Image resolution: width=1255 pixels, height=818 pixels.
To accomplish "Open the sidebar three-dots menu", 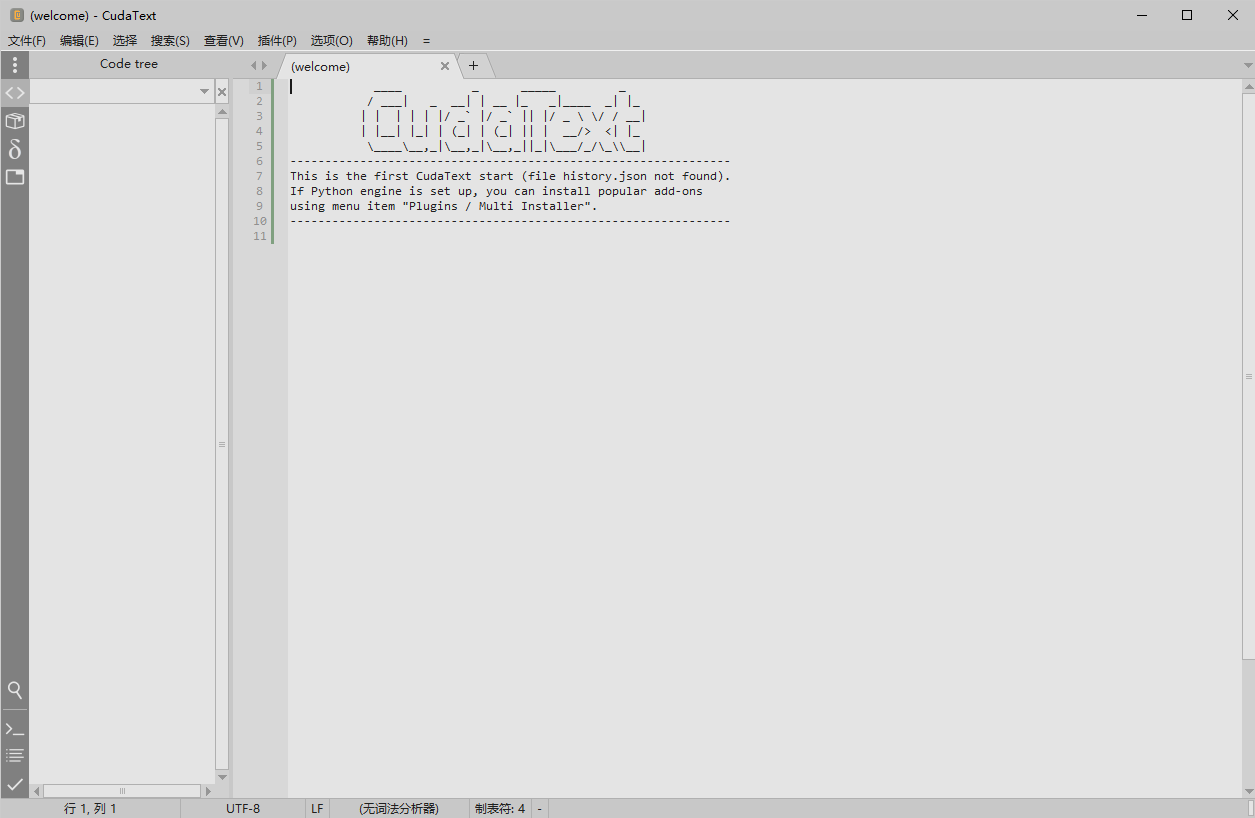I will click(15, 65).
